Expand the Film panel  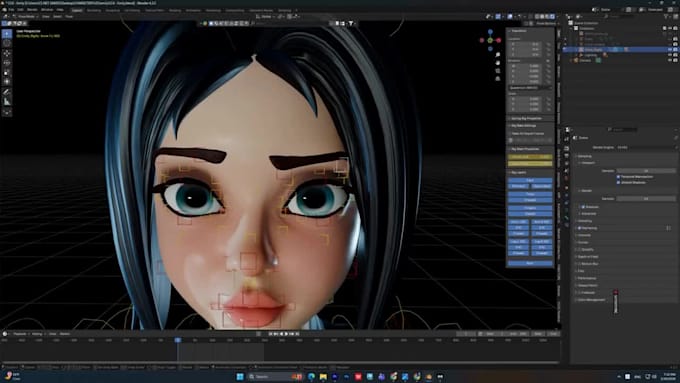click(x=581, y=271)
